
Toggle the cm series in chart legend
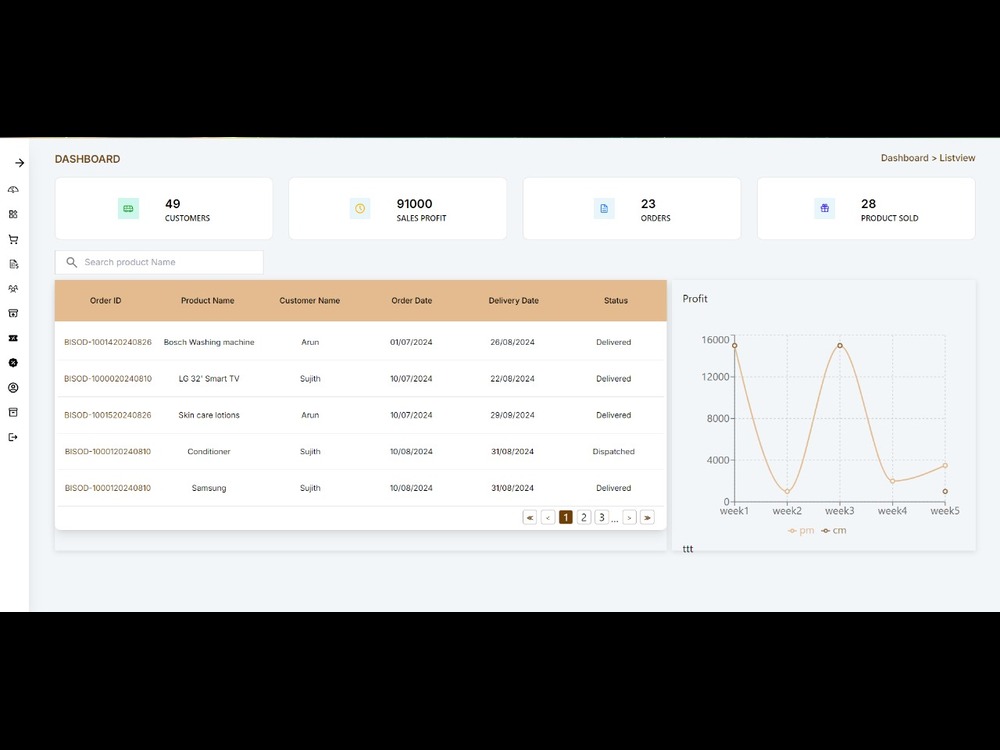[x=834, y=531]
